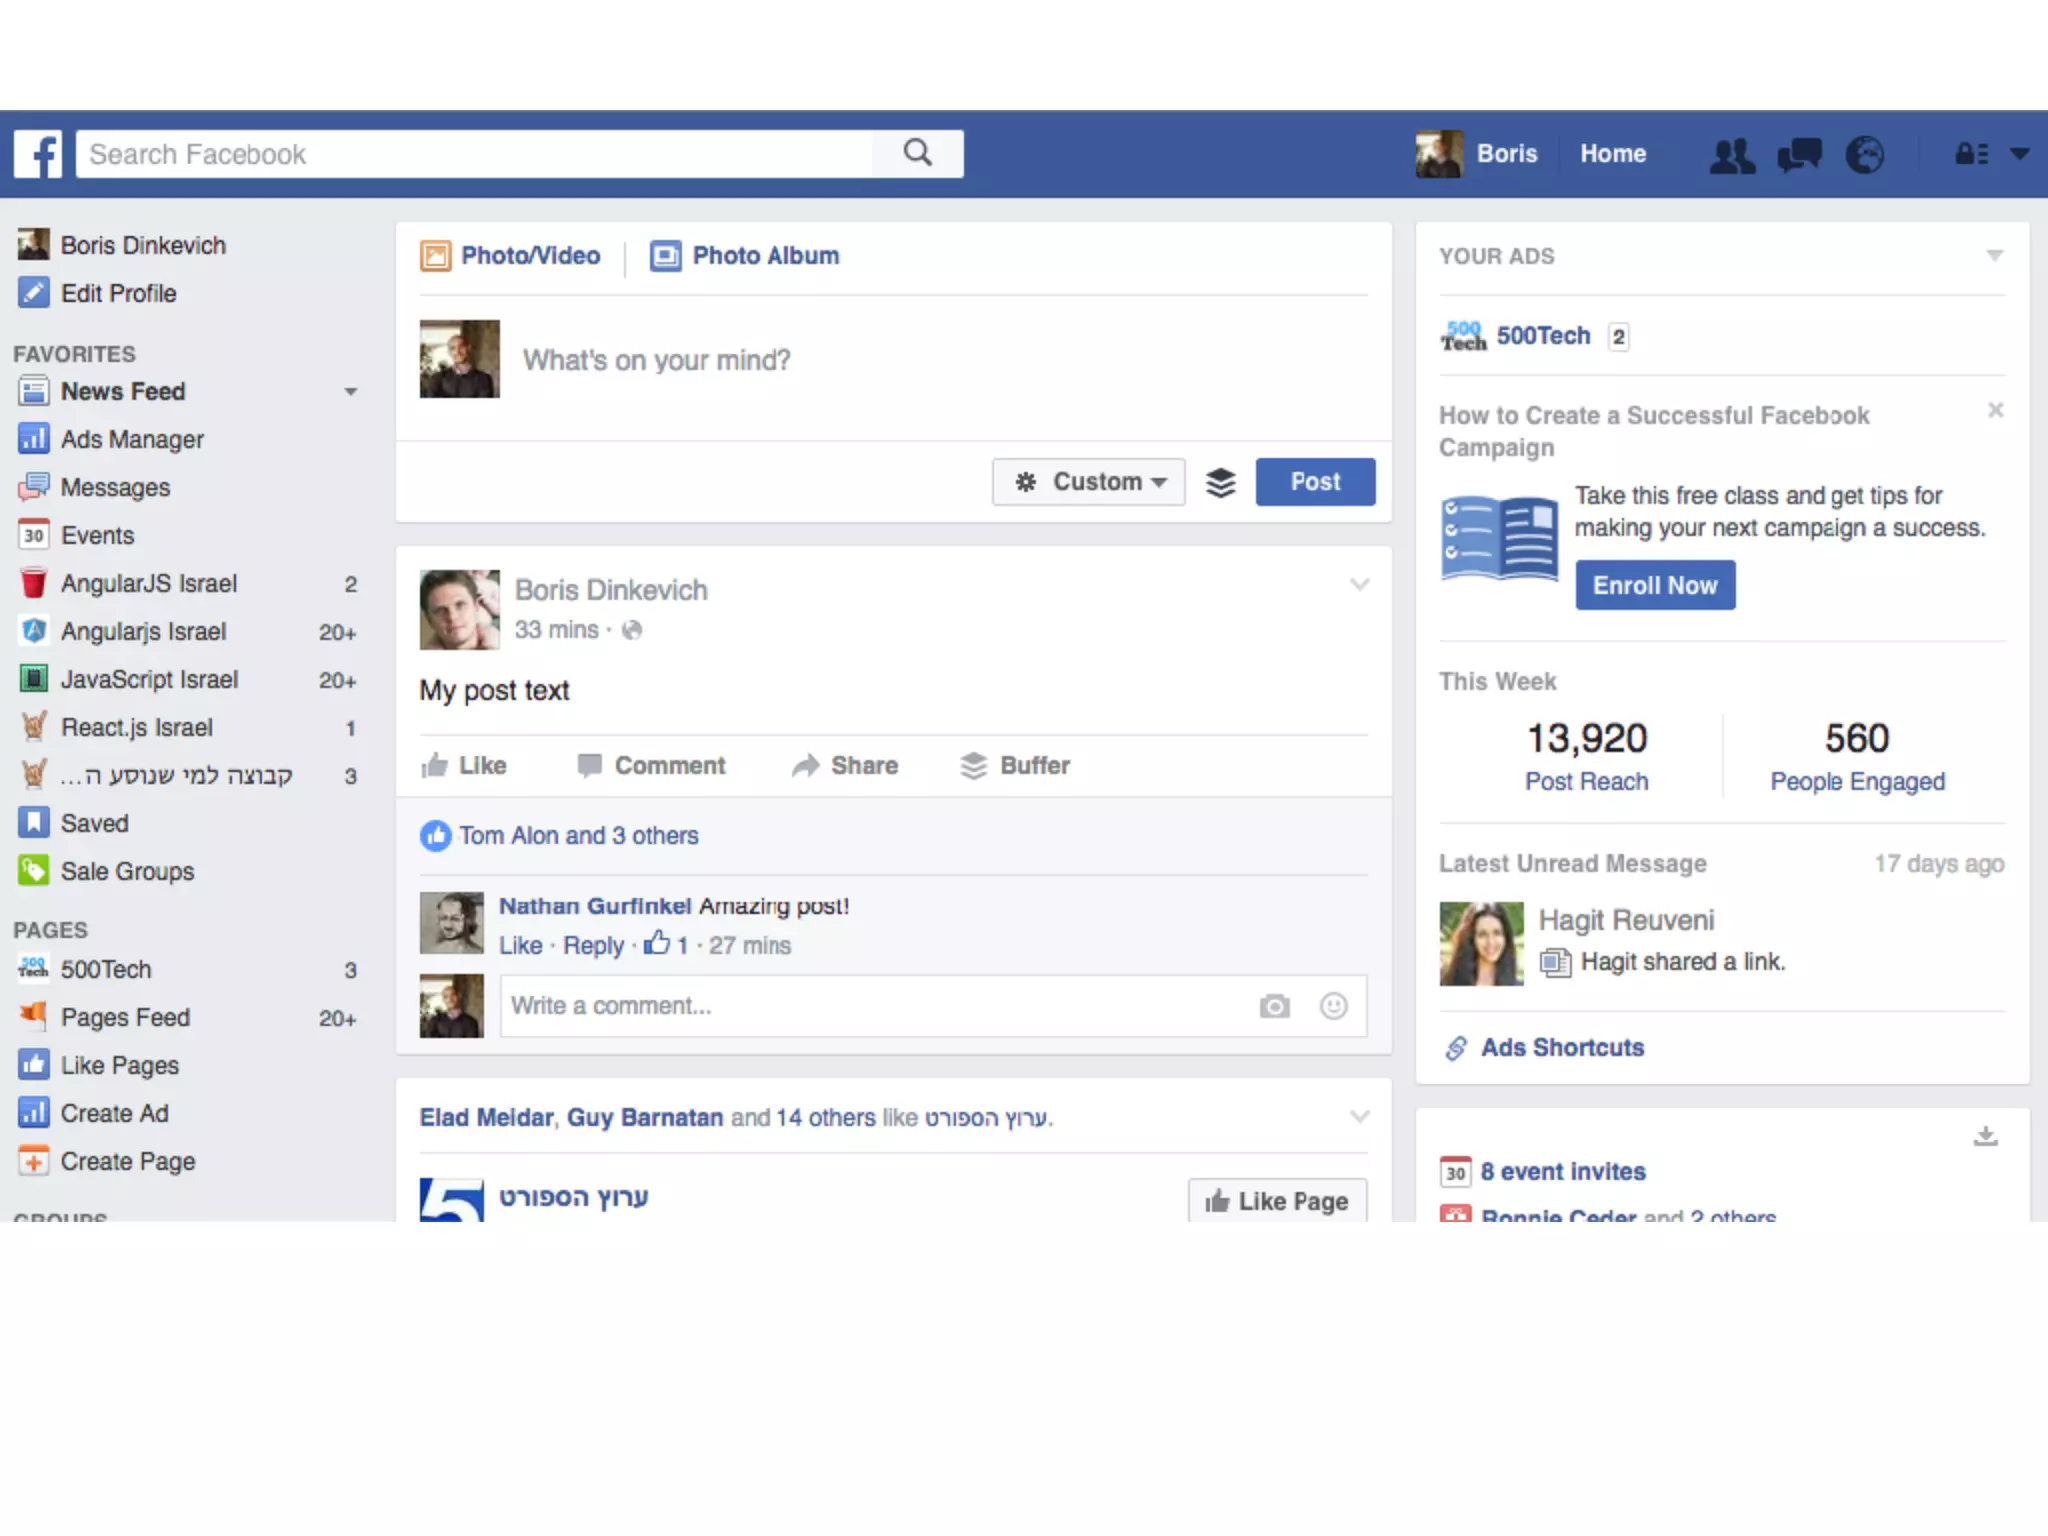
Task: Open Post Reach stats link
Action: pos(1586,781)
